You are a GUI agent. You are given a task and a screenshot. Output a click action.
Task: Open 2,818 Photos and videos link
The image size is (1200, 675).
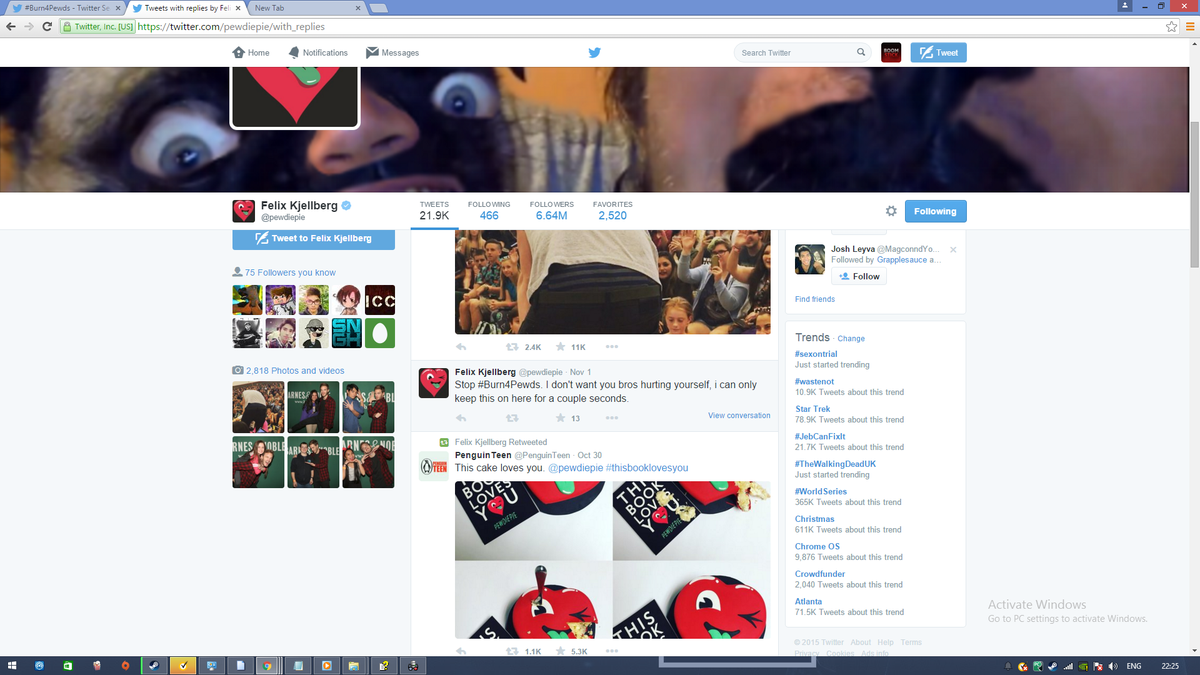(x=295, y=370)
